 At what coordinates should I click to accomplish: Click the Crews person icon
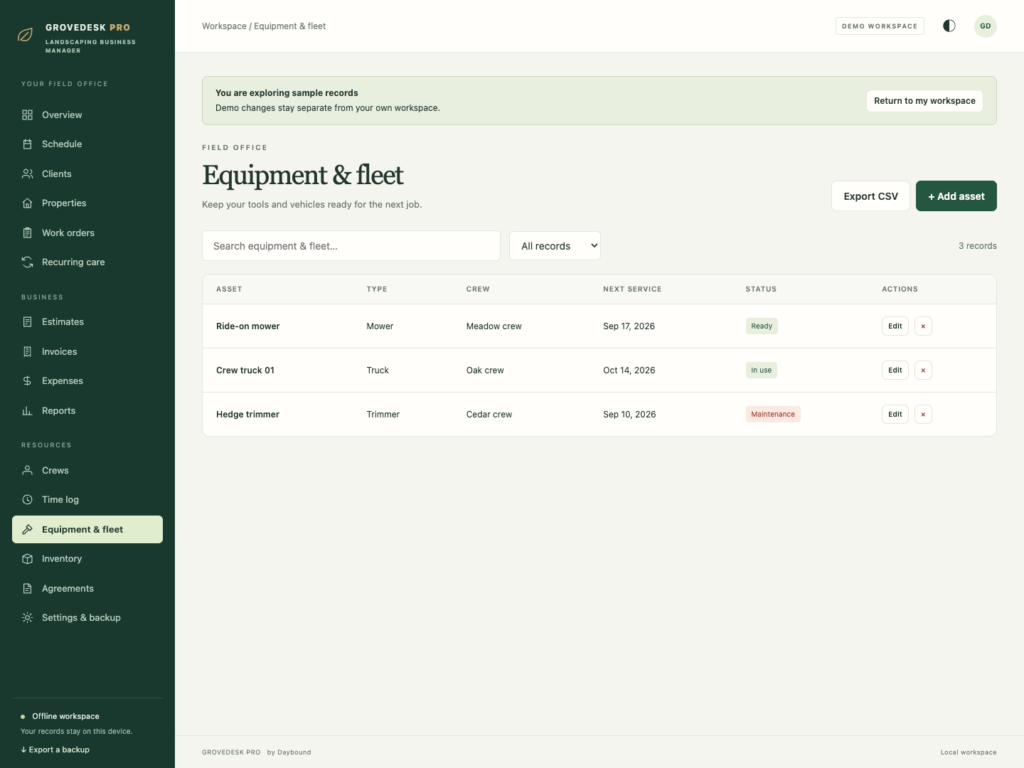click(x=27, y=470)
